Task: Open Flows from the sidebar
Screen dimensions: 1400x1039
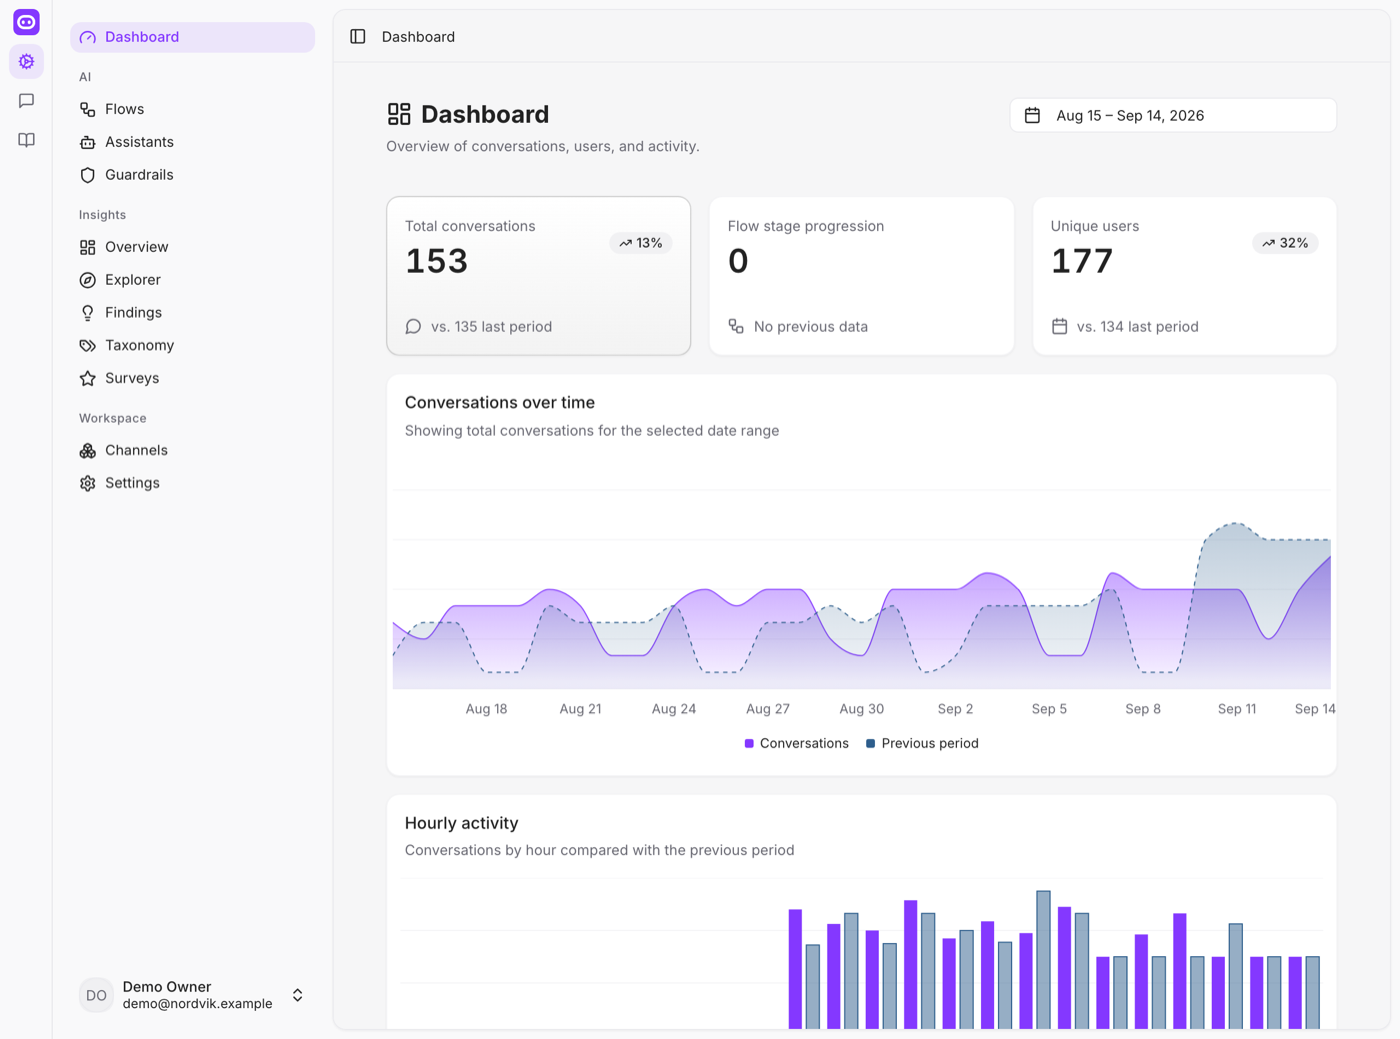Action: pyautogui.click(x=192, y=109)
